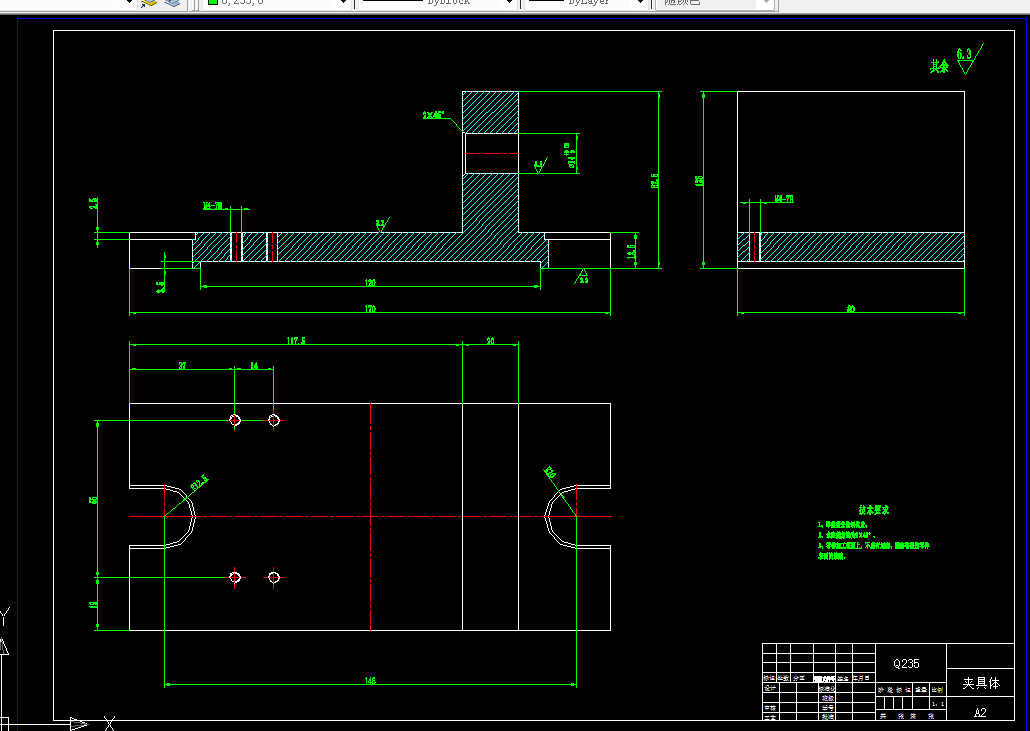Select the 37 dimension text in plan view
This screenshot has width=1030, height=731.
point(182,366)
